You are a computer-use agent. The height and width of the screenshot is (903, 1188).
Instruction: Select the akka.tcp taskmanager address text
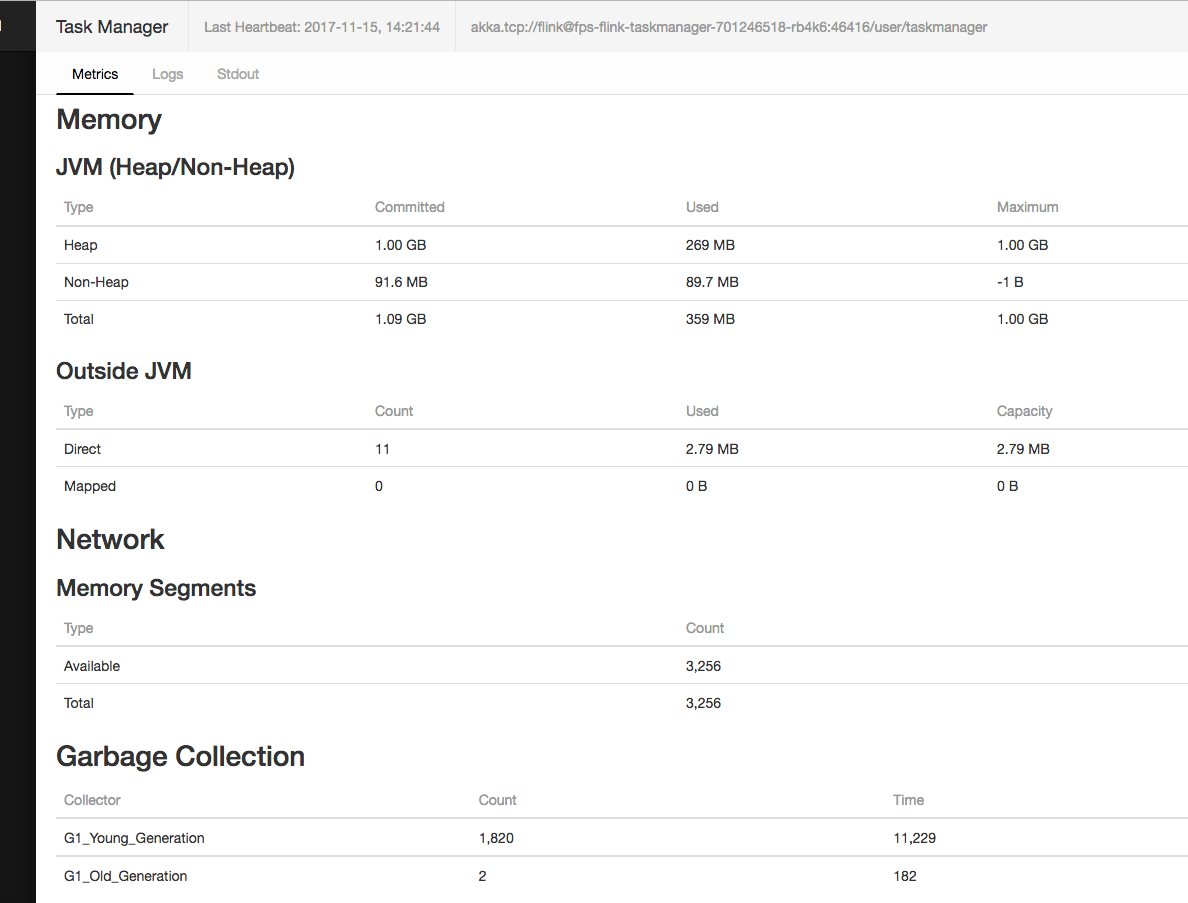pos(728,27)
